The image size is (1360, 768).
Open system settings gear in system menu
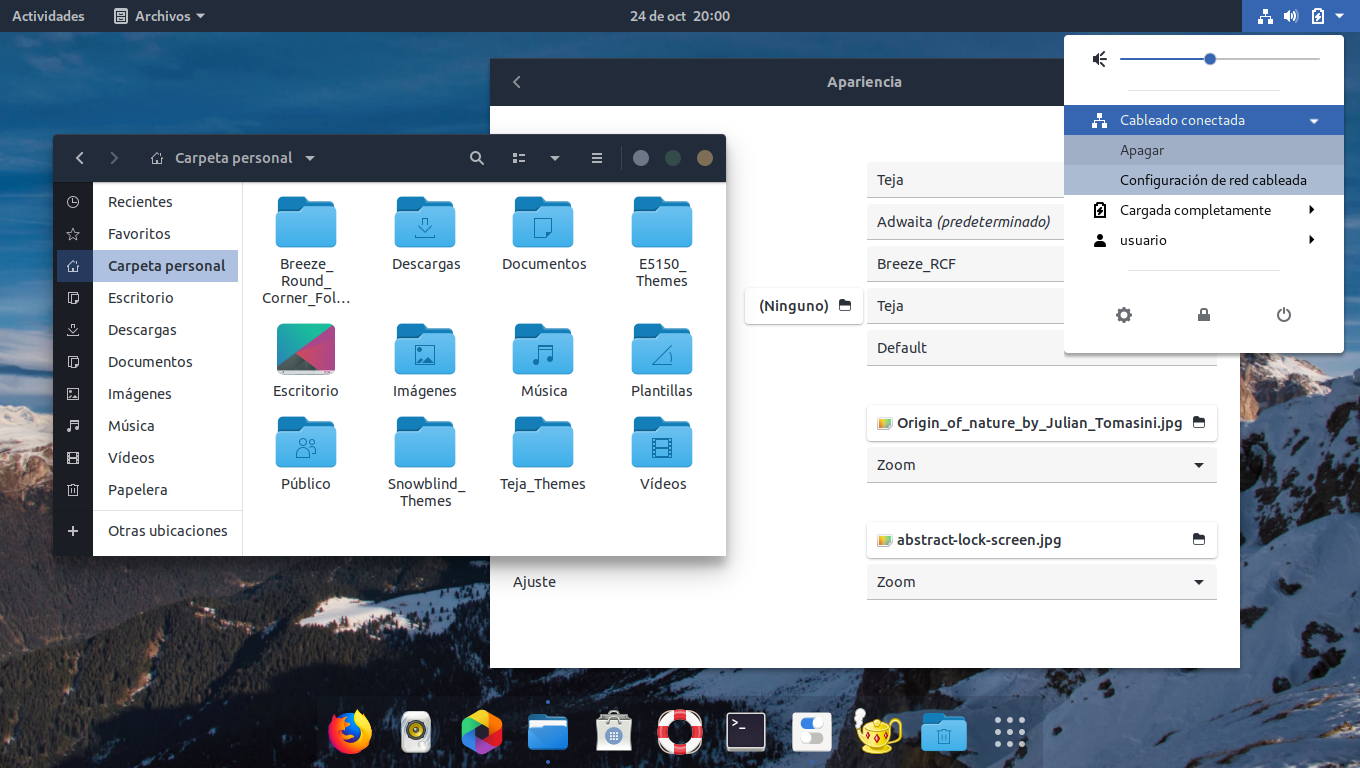point(1124,315)
